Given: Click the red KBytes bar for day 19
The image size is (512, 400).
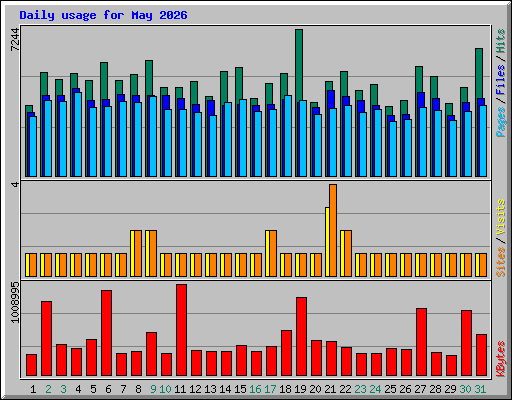Looking at the screenshot, I should 301,337.
